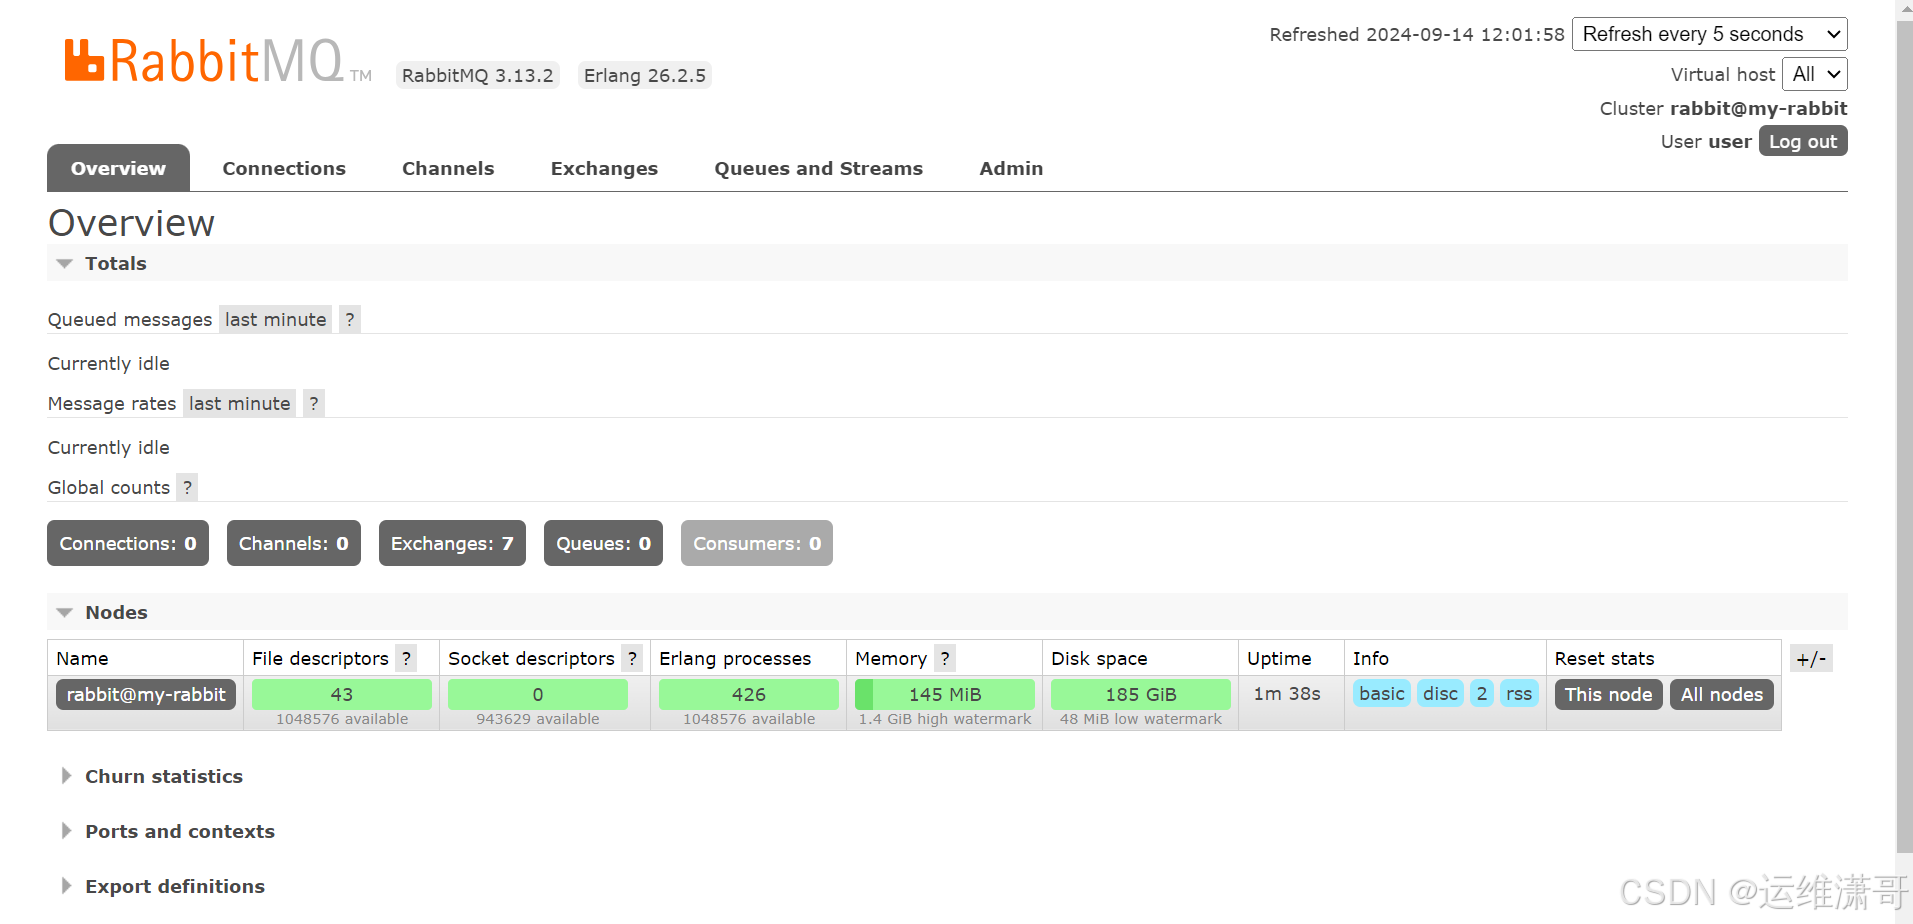1913x924 pixels.
Task: Open help for Memory column
Action: [x=945, y=658]
